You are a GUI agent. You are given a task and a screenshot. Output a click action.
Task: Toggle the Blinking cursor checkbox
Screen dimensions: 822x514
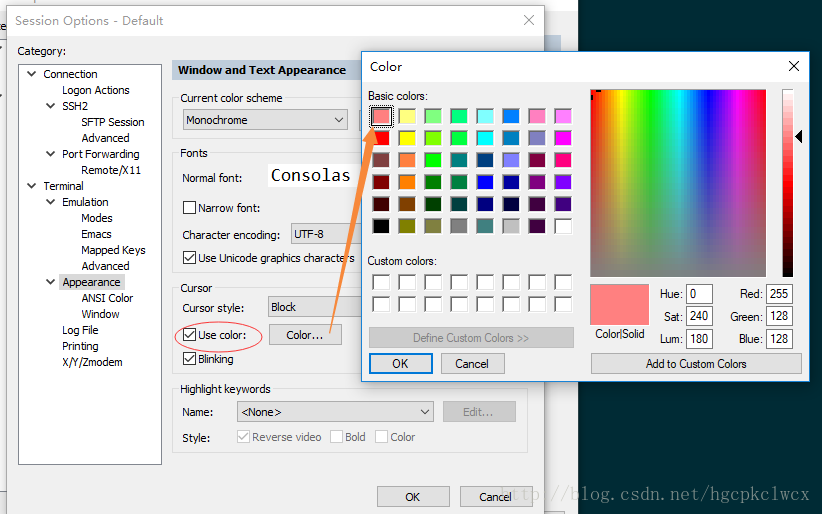(189, 359)
